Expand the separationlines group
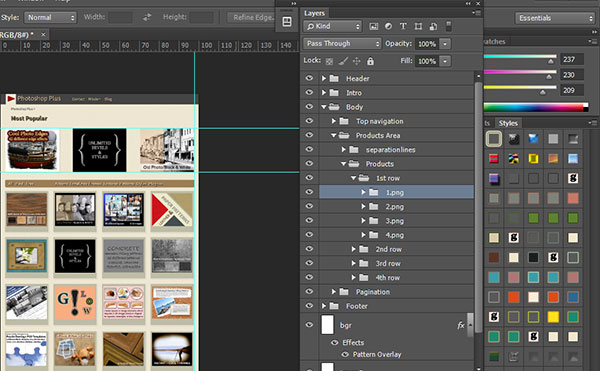The width and height of the screenshot is (600, 371). pos(344,150)
